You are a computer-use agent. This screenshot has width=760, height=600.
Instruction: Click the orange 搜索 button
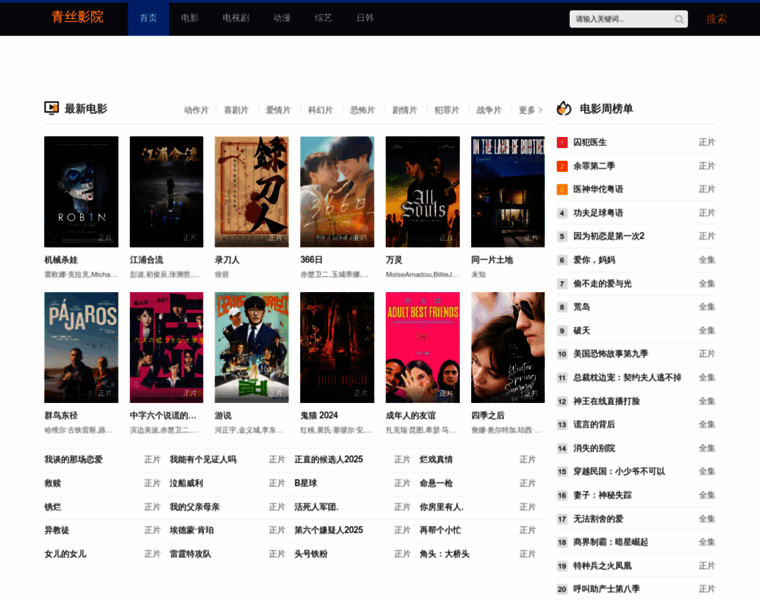click(x=716, y=19)
